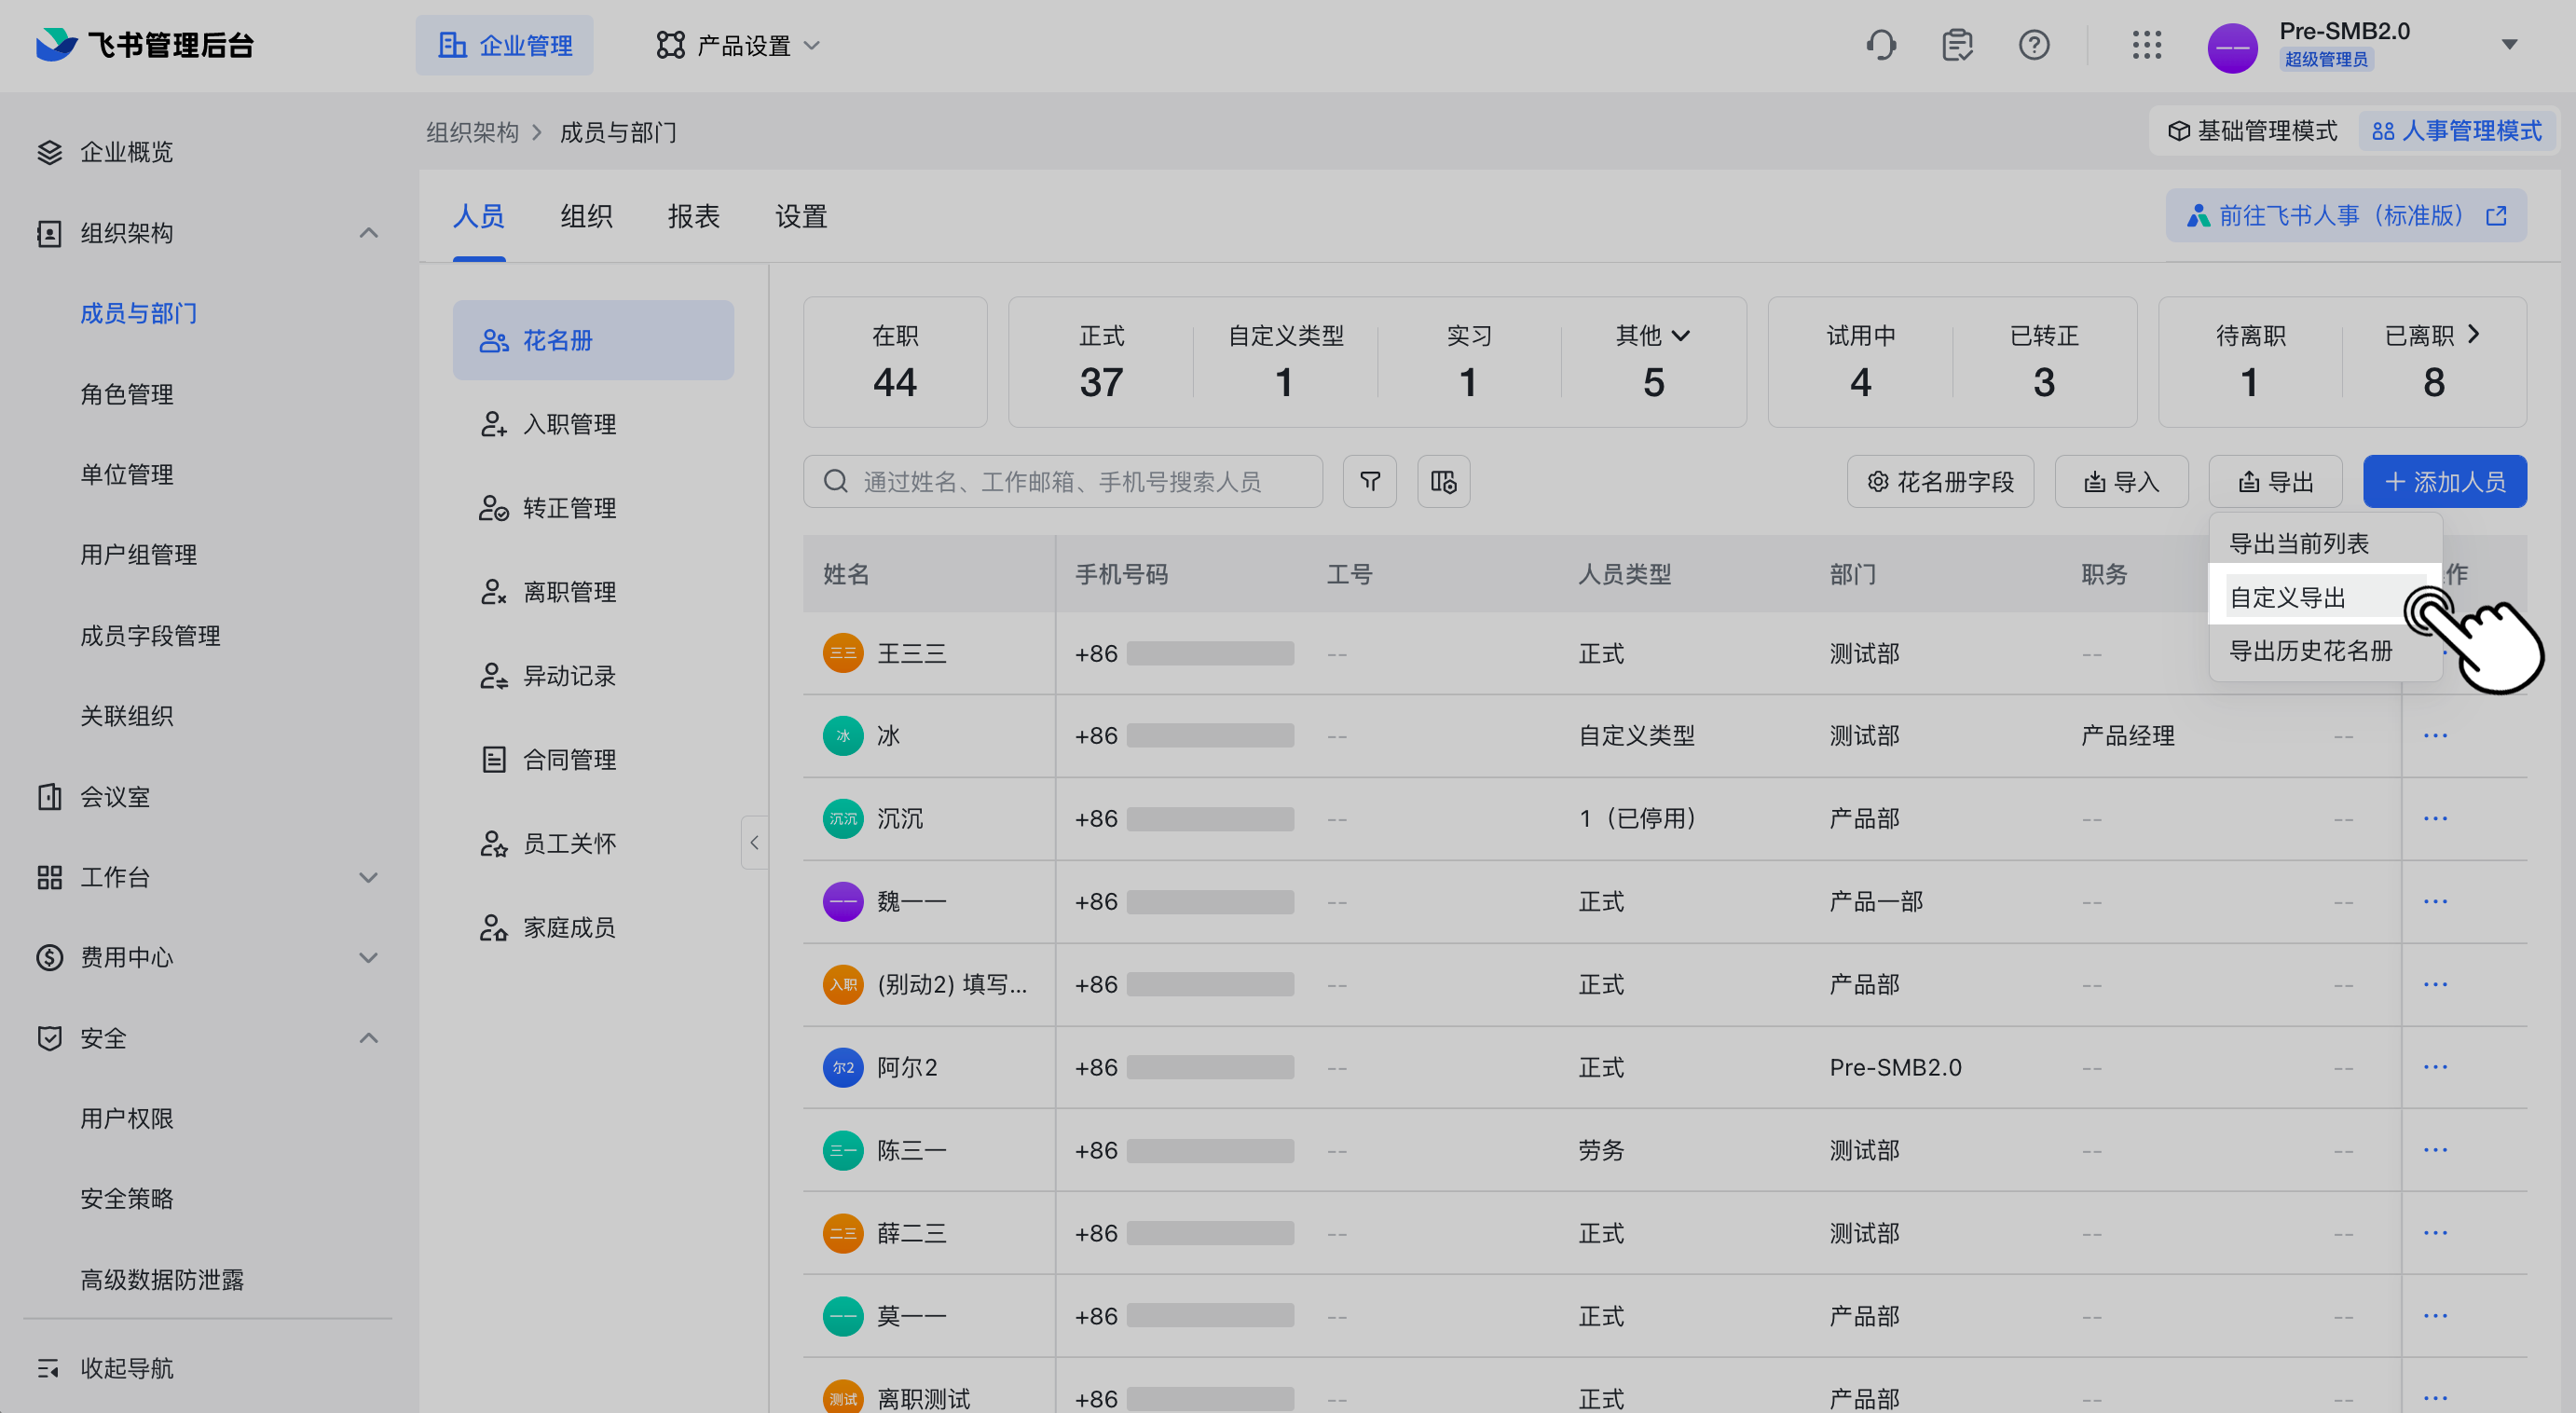2576x1413 pixels.
Task: Click the arrow next to 已离职
Action: [2474, 334]
